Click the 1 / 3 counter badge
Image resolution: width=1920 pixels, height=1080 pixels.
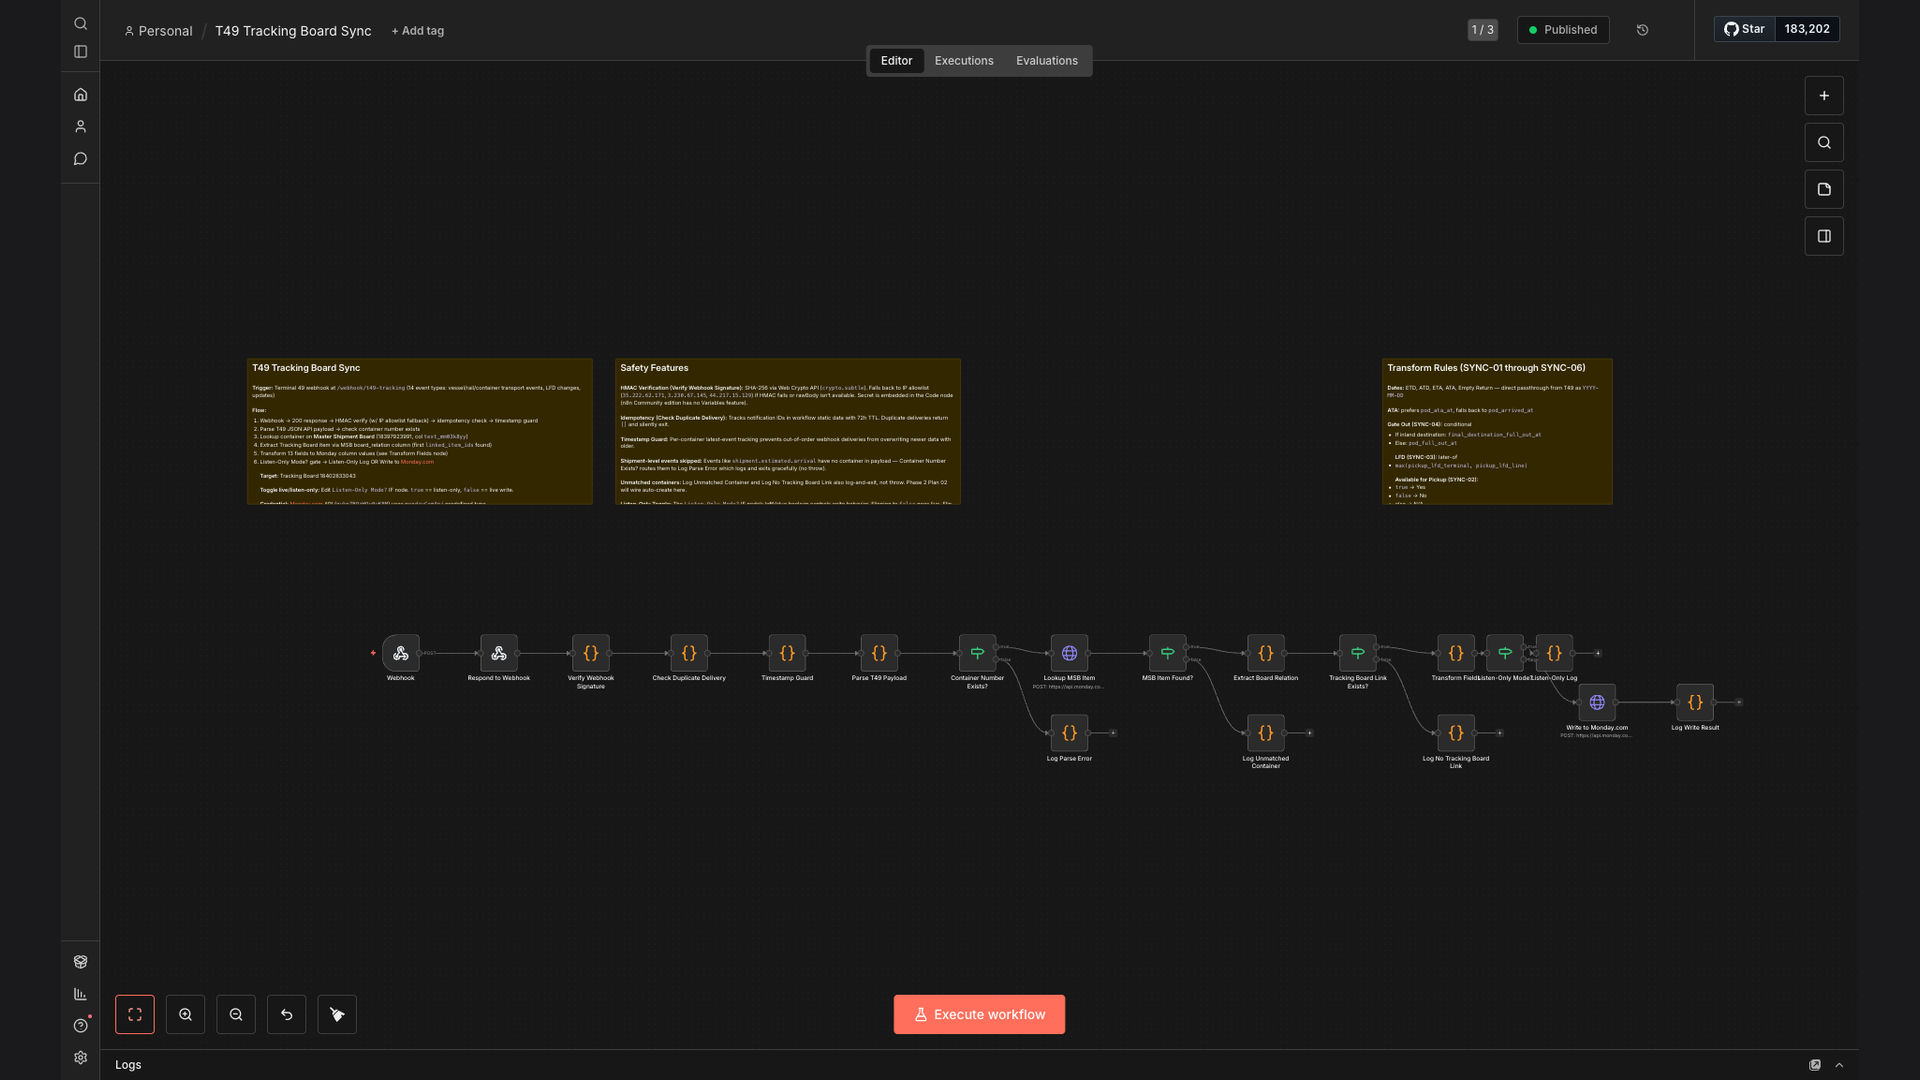[1482, 30]
